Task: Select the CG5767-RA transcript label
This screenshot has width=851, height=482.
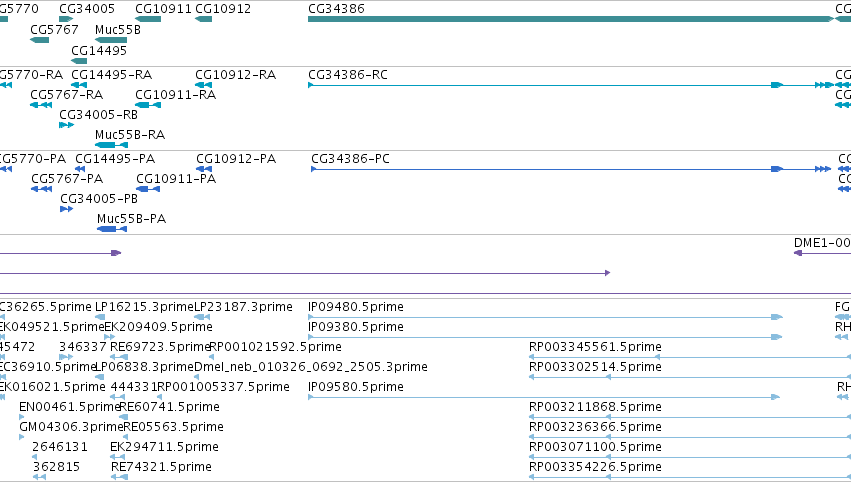Action: (66, 94)
